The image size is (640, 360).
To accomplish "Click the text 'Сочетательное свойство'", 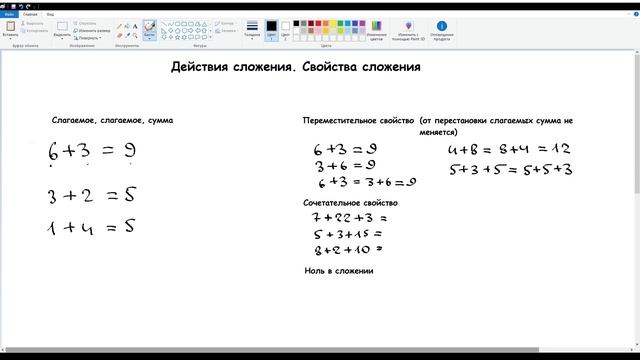I will (x=350, y=203).
